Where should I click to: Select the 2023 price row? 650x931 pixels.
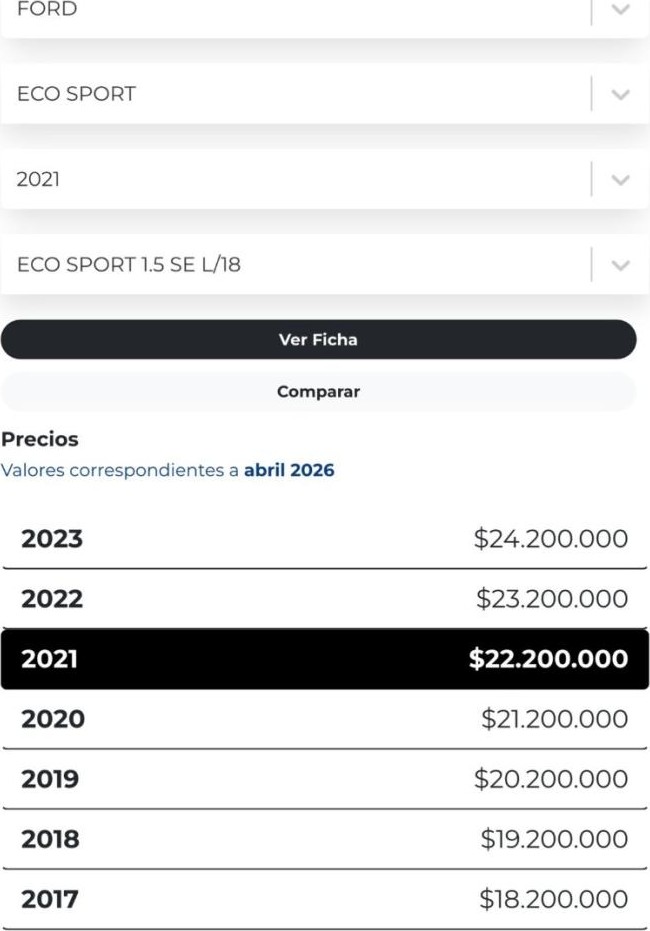point(324,539)
